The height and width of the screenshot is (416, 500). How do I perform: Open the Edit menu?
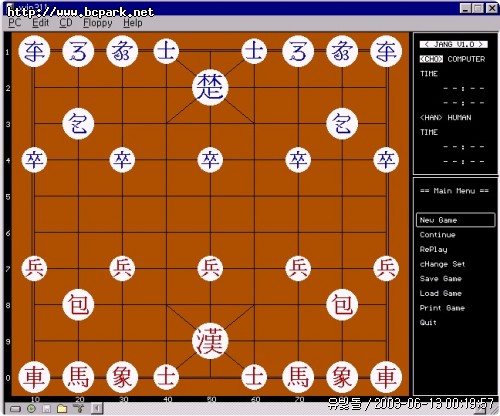coord(40,23)
